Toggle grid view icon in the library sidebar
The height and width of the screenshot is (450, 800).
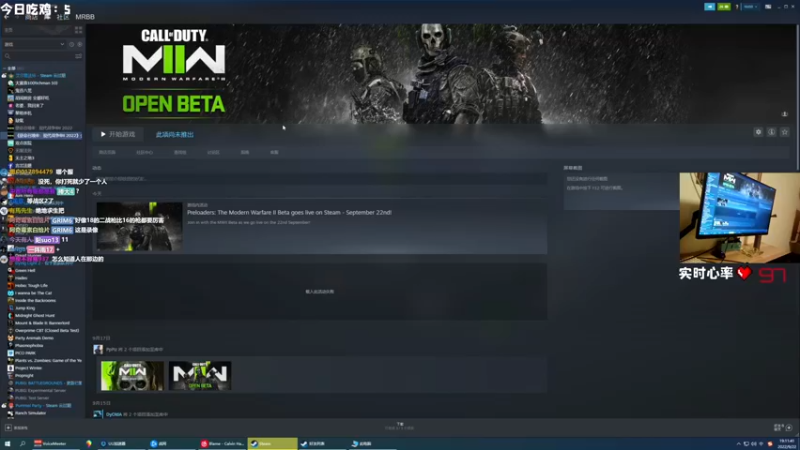79,30
